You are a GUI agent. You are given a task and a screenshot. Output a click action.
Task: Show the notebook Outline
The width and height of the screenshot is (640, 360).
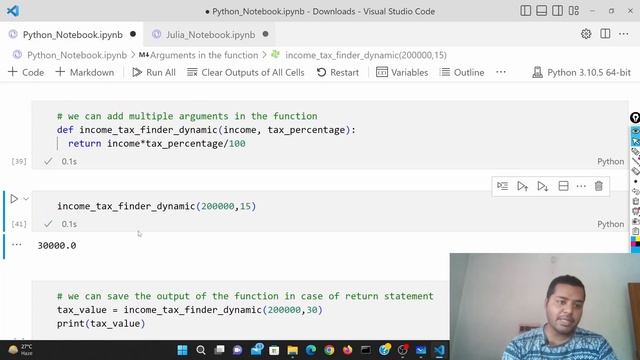tap(462, 72)
